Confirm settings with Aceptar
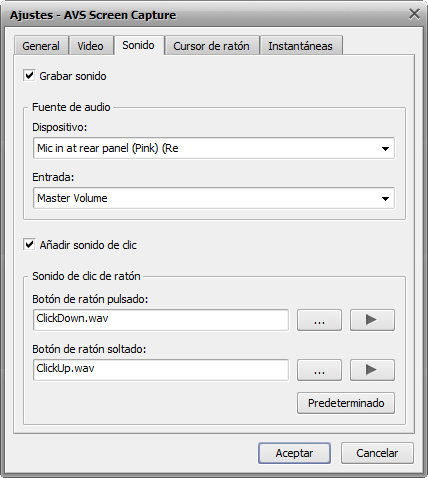The height and width of the screenshot is (478, 428). tap(294, 453)
